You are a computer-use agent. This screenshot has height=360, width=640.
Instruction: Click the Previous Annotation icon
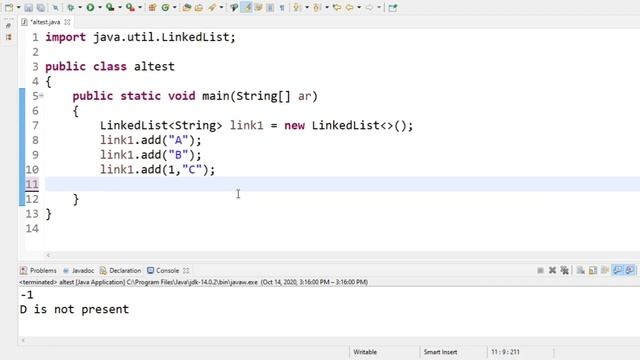pyautogui.click(x=317, y=7)
